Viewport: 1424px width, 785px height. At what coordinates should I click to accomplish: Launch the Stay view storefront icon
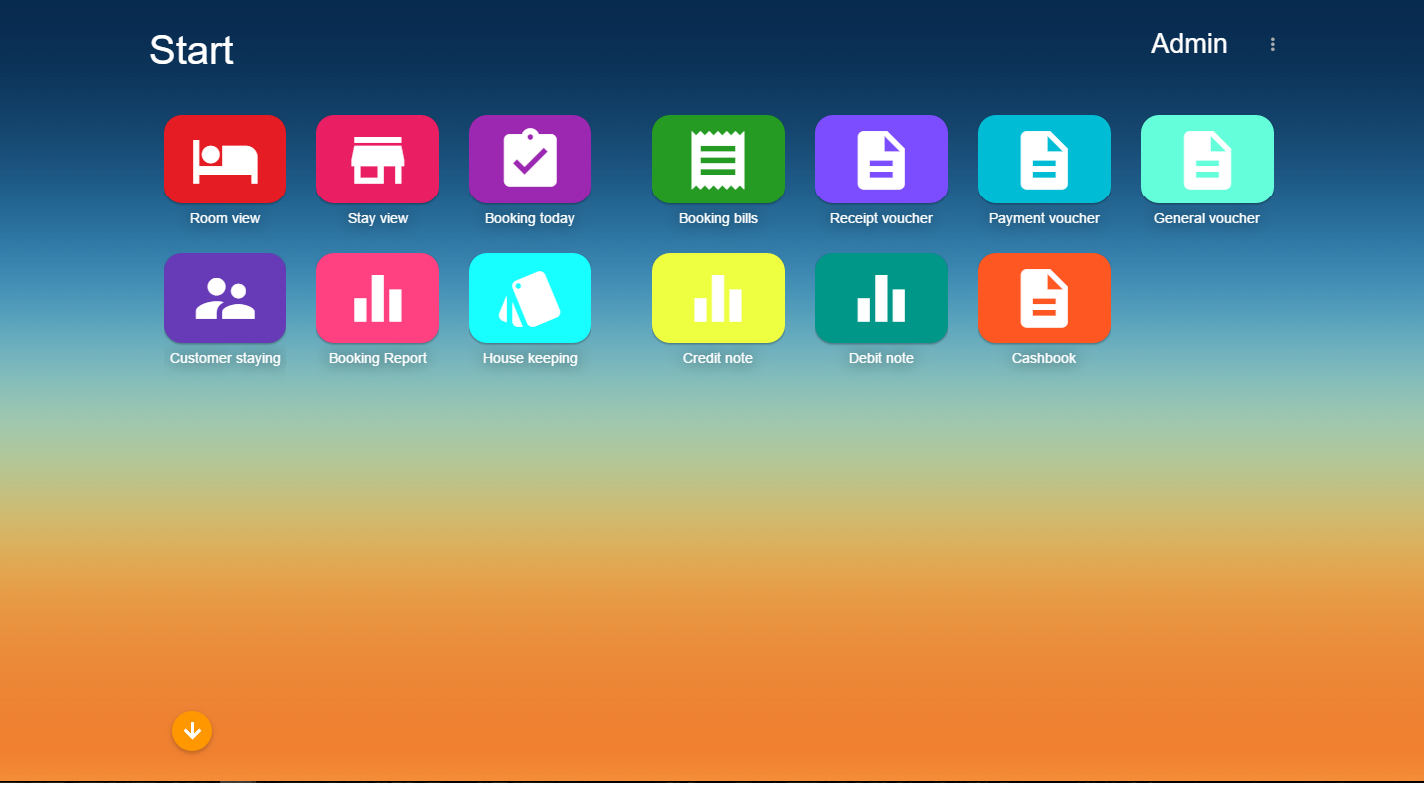(x=377, y=160)
